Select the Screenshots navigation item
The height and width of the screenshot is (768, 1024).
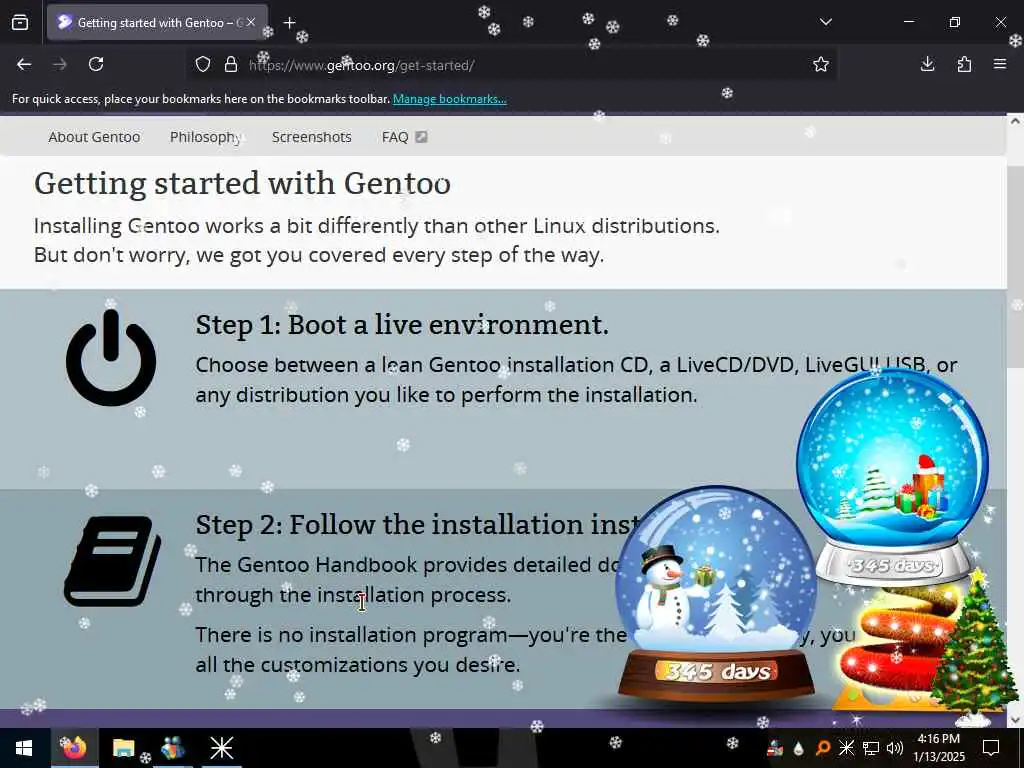click(312, 137)
